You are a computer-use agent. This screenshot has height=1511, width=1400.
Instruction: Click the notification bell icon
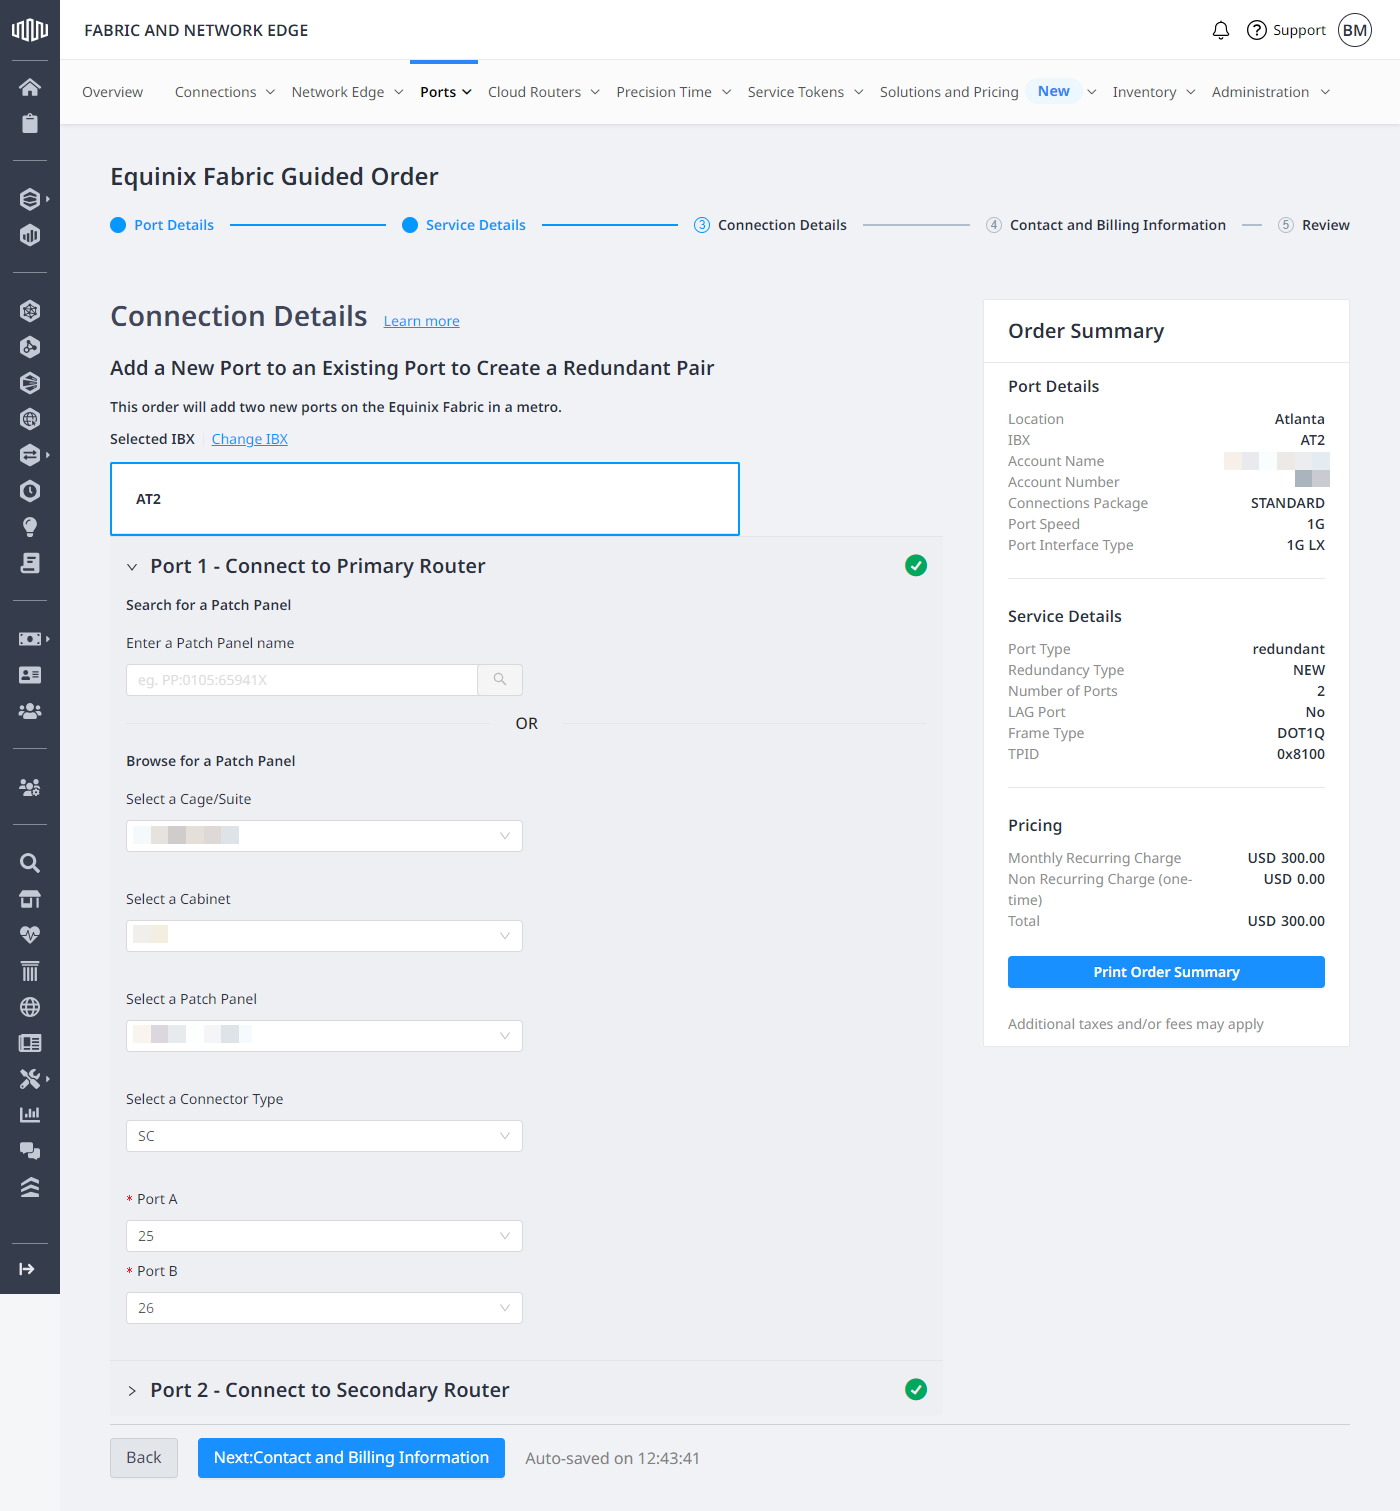click(1221, 30)
